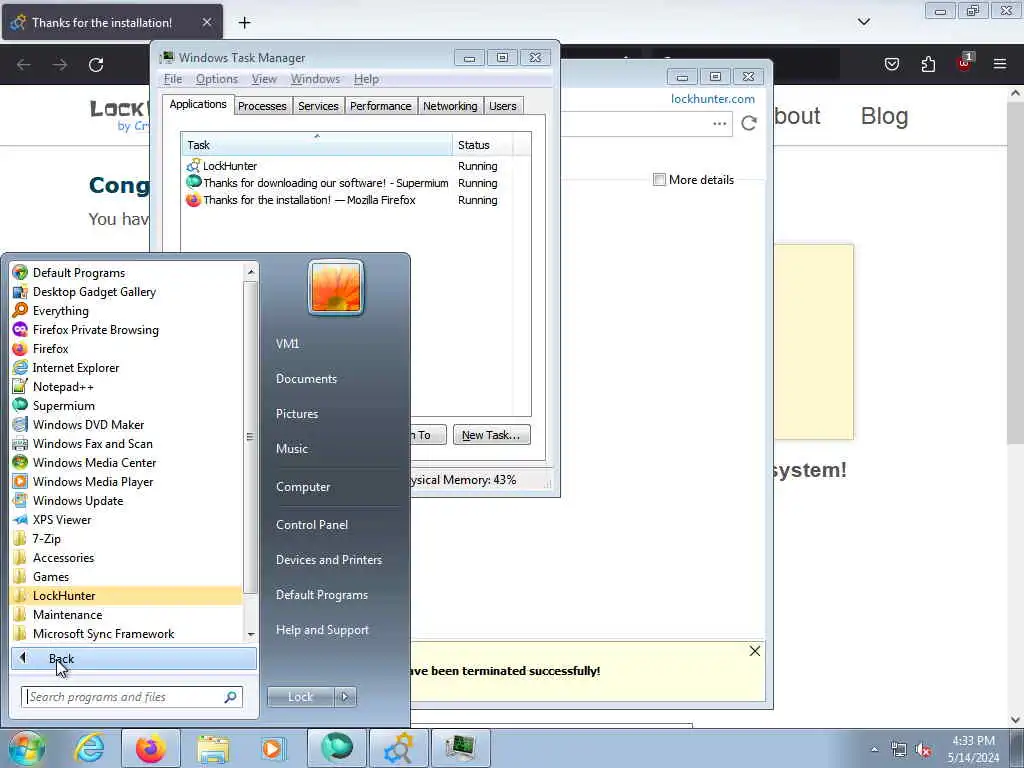The width and height of the screenshot is (1024, 768).
Task: Click LockHunter window refresh icon
Action: (749, 123)
